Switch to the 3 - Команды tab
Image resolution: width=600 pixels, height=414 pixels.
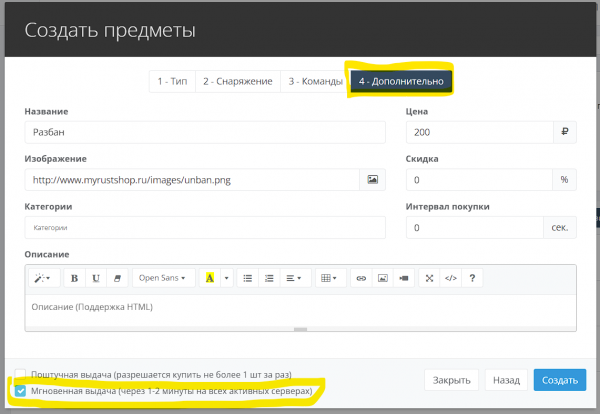[x=314, y=81]
